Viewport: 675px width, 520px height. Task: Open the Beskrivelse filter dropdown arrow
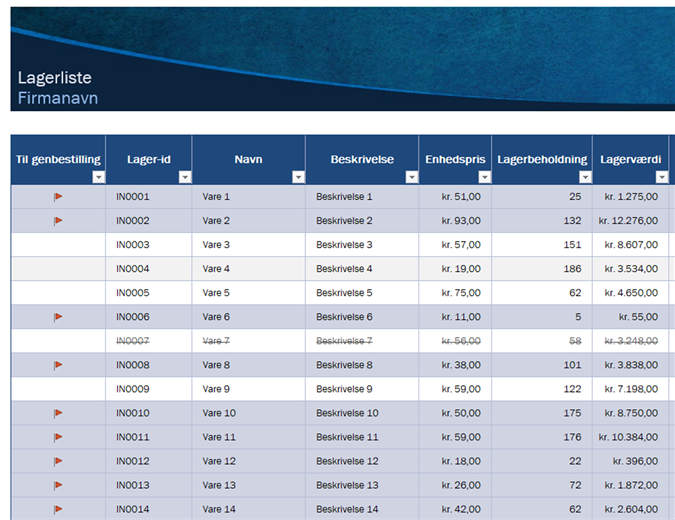coord(411,177)
